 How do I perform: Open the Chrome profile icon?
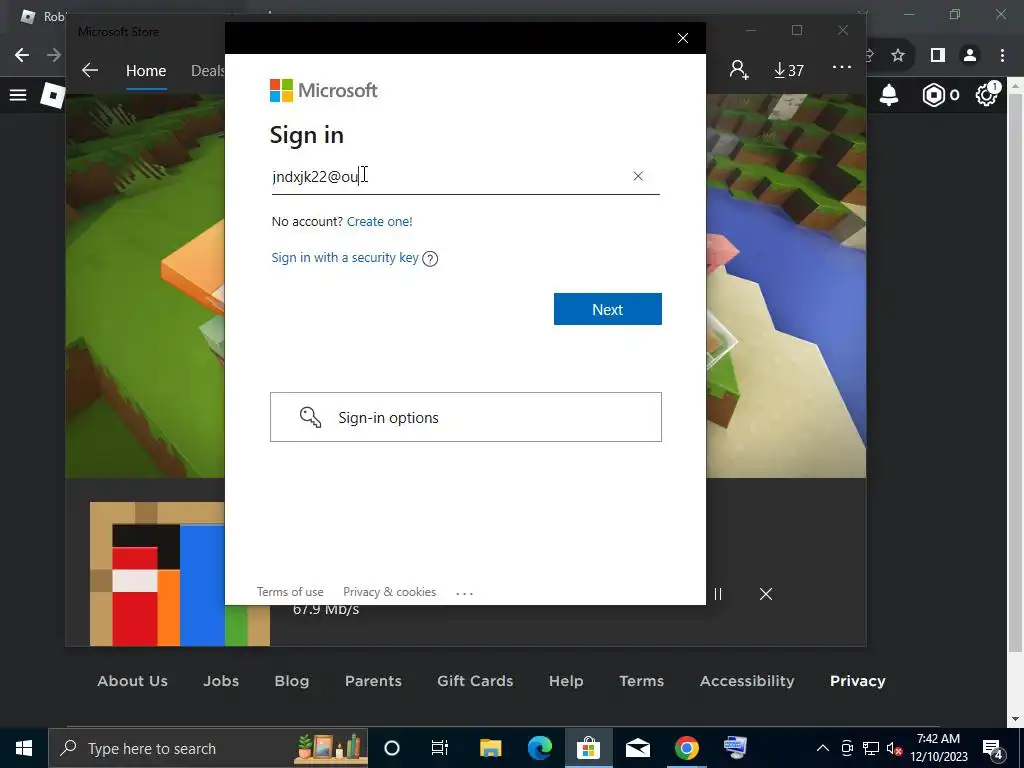pyautogui.click(x=970, y=56)
